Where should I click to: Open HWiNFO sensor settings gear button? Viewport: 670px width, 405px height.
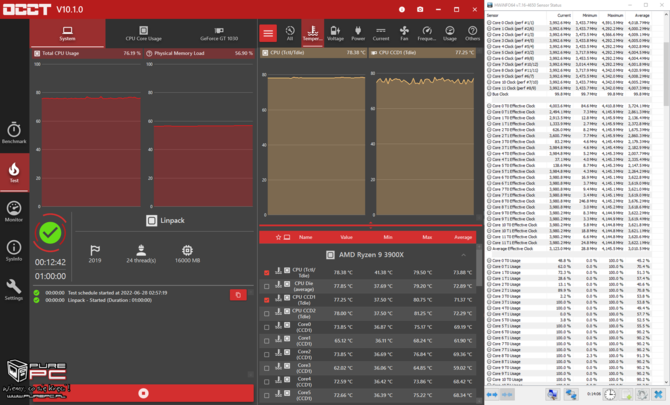pyautogui.click(x=642, y=394)
